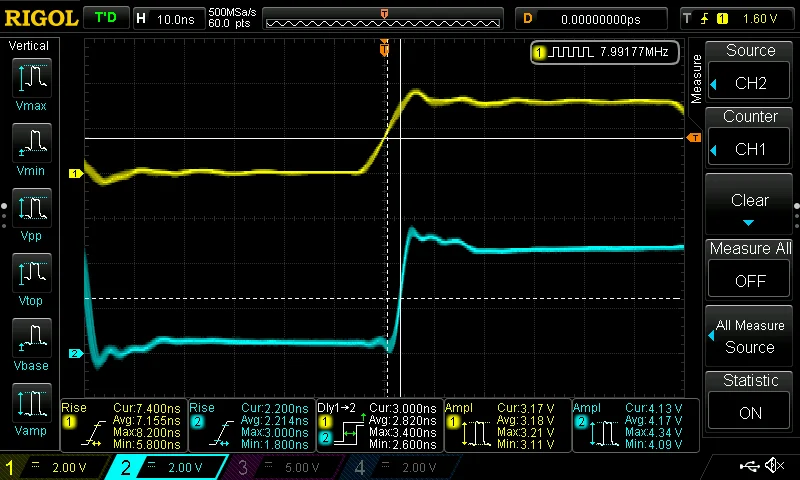
Task: Click the waveform memory overview bar
Action: pos(383,19)
